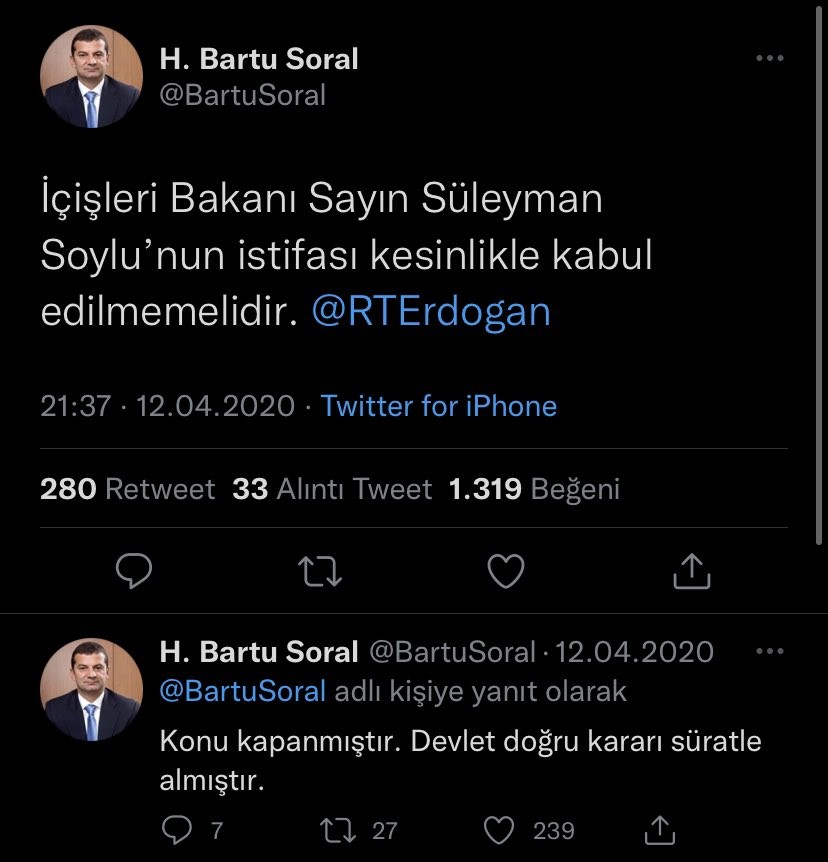Click the @BartuSoral 'yanıt olarak' mention

[x=243, y=691]
